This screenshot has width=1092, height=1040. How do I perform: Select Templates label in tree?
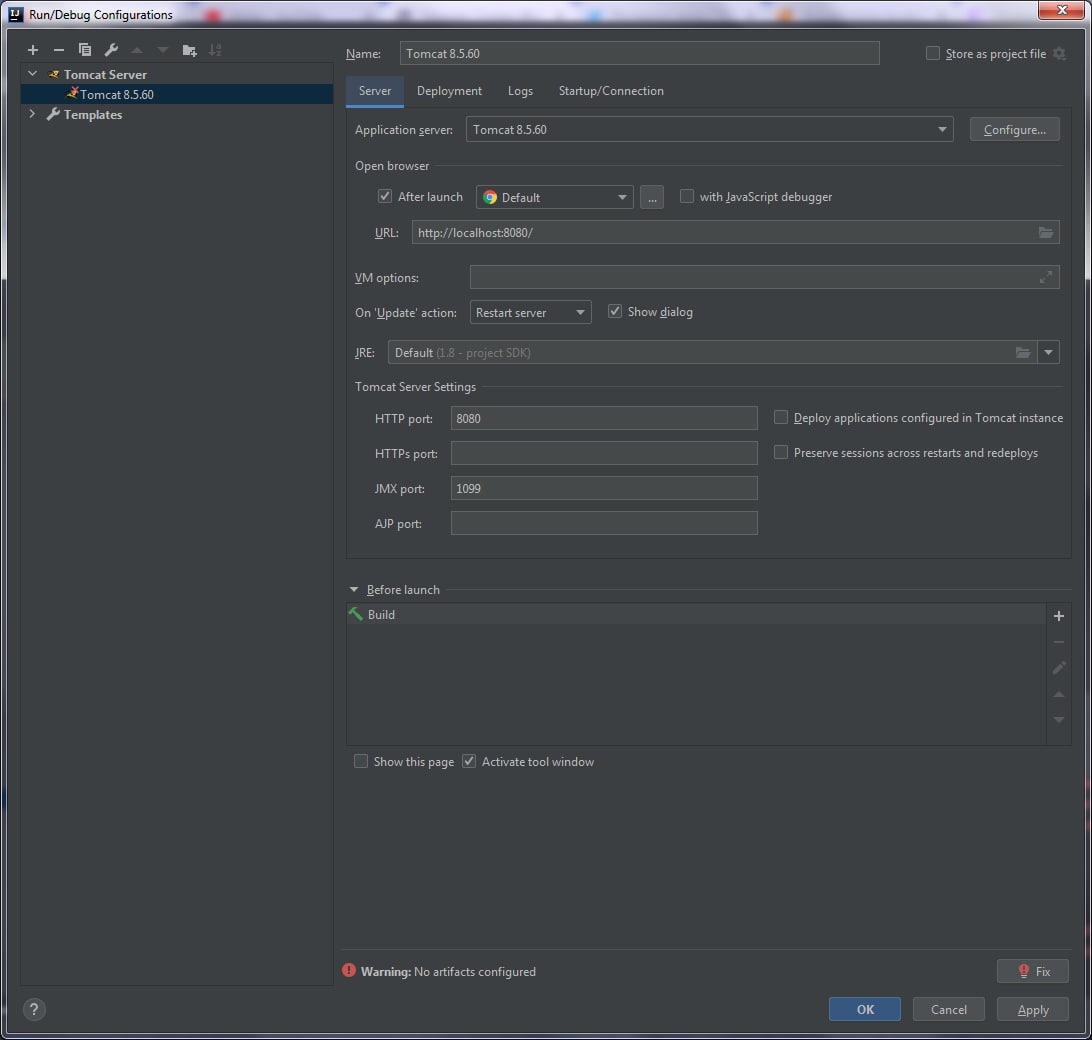click(93, 114)
